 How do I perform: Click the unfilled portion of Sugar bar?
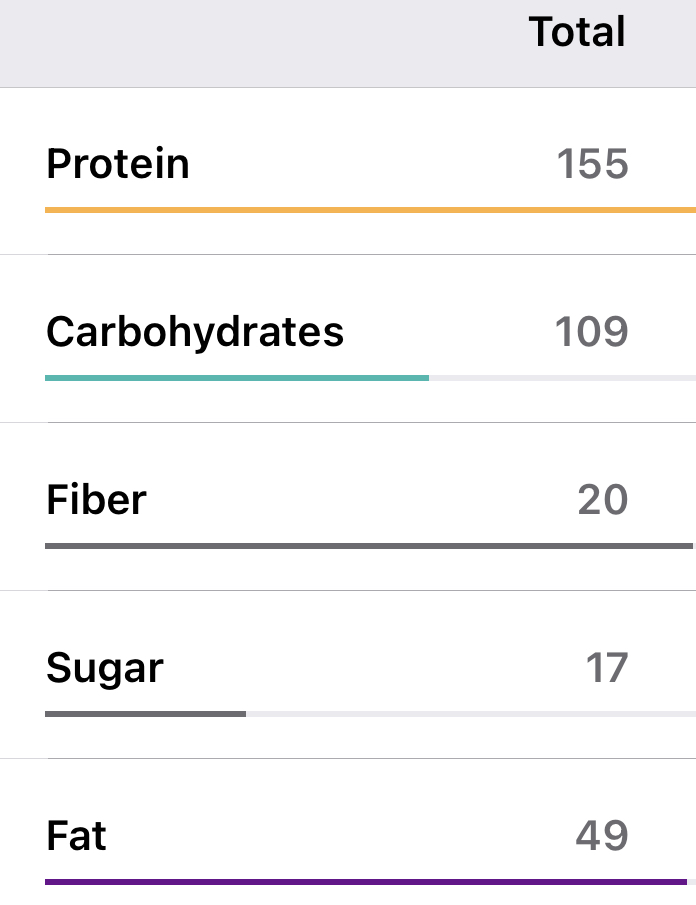click(x=470, y=714)
